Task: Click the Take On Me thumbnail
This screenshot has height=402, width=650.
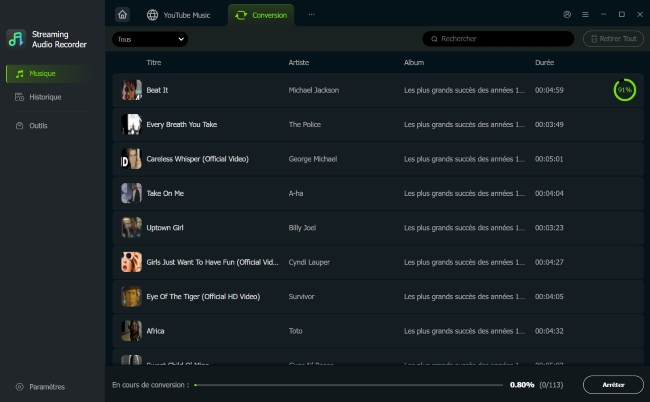Action: pyautogui.click(x=131, y=193)
